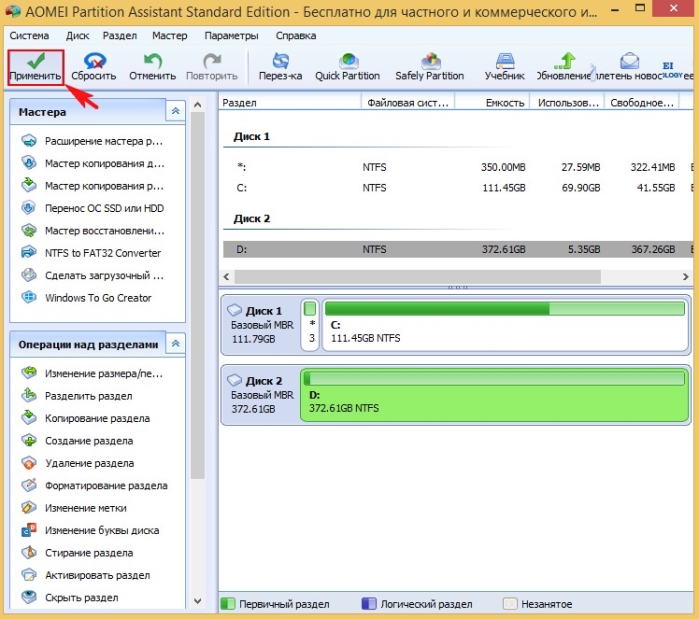
Task: Click left sidebar scroll up arrow
Action: coord(197,105)
